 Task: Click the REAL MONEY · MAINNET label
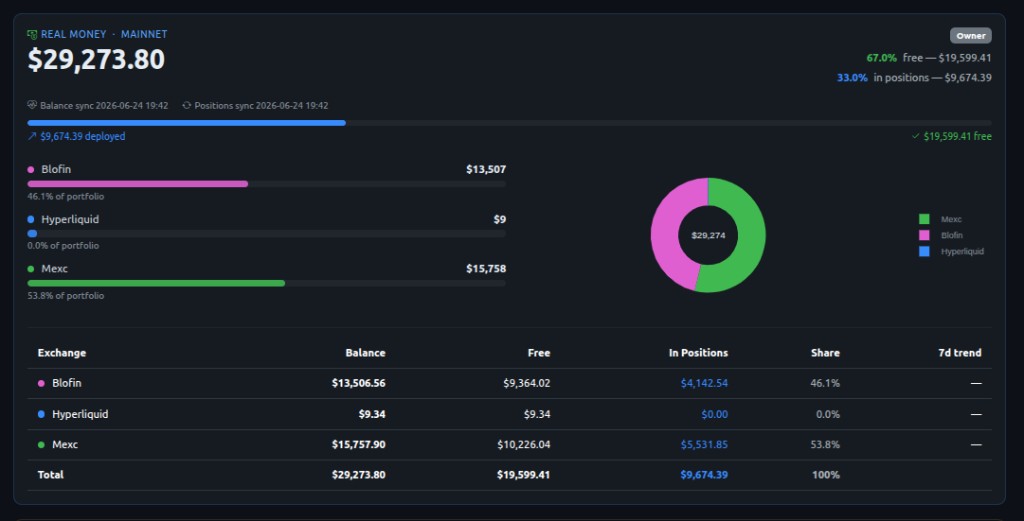[104, 34]
